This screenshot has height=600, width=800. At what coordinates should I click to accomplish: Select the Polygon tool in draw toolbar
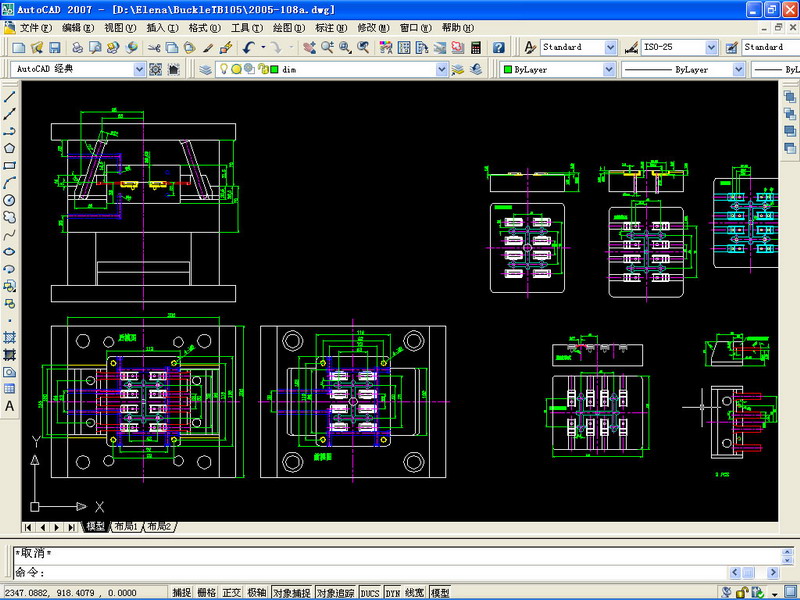click(x=9, y=148)
